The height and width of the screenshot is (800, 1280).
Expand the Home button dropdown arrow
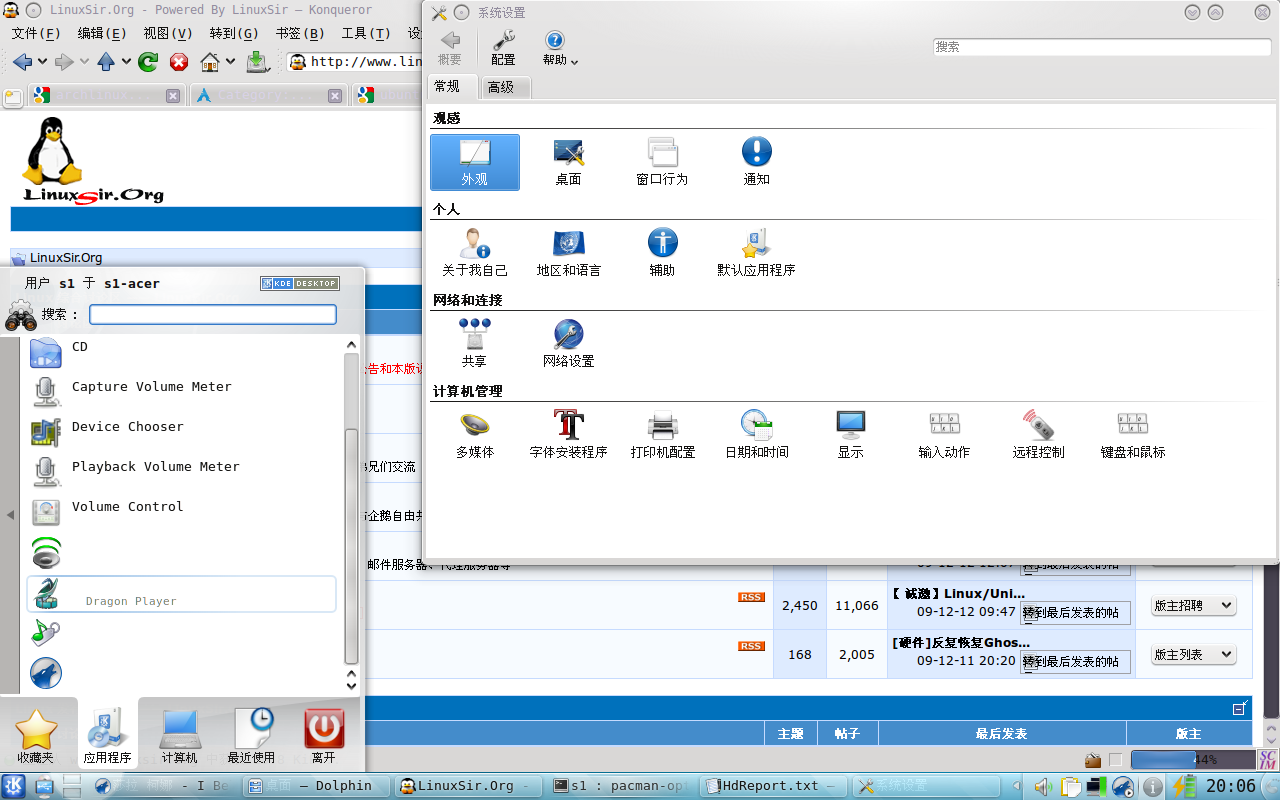[x=230, y=62]
